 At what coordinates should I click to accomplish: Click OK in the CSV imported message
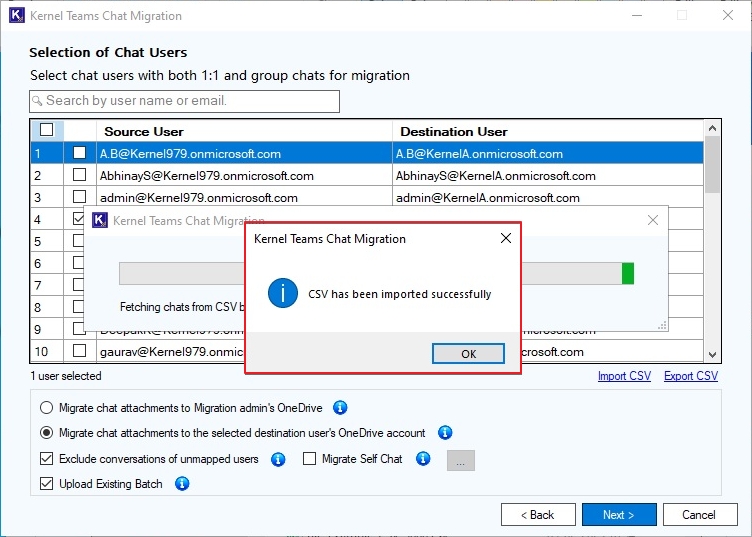click(468, 354)
